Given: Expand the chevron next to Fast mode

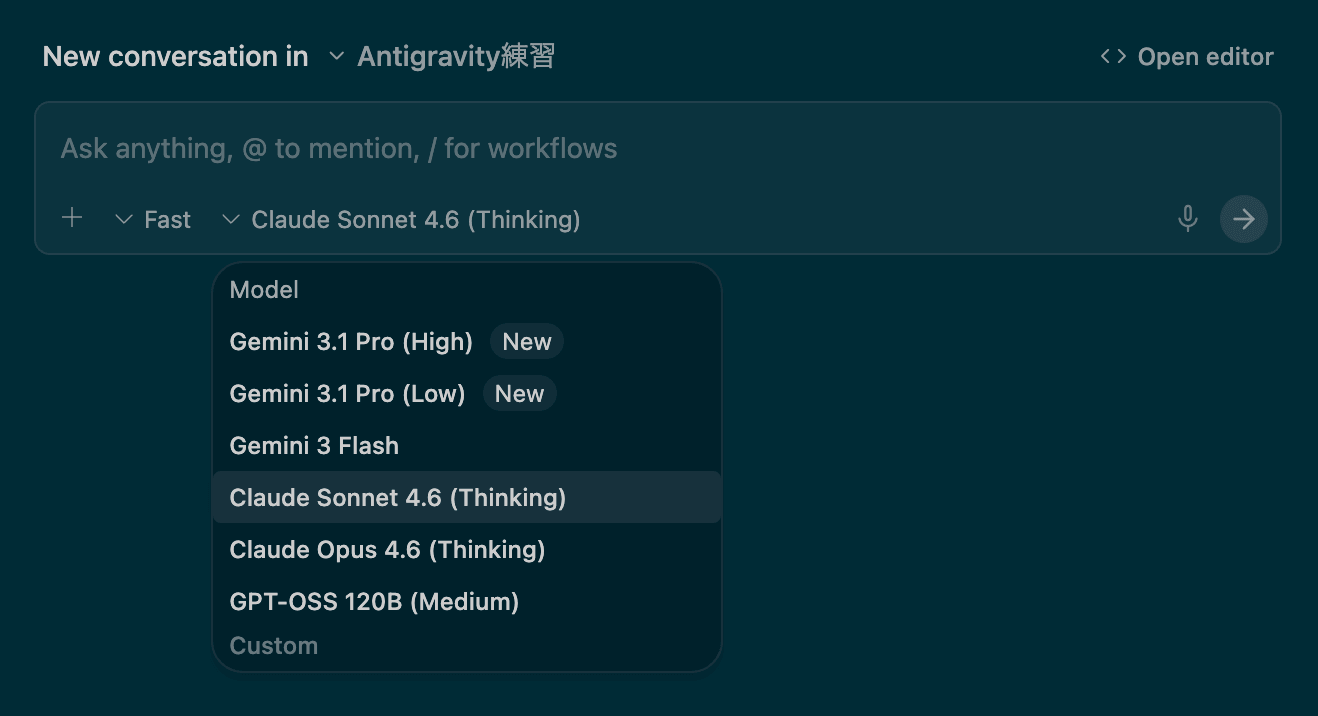Looking at the screenshot, I should click(124, 220).
